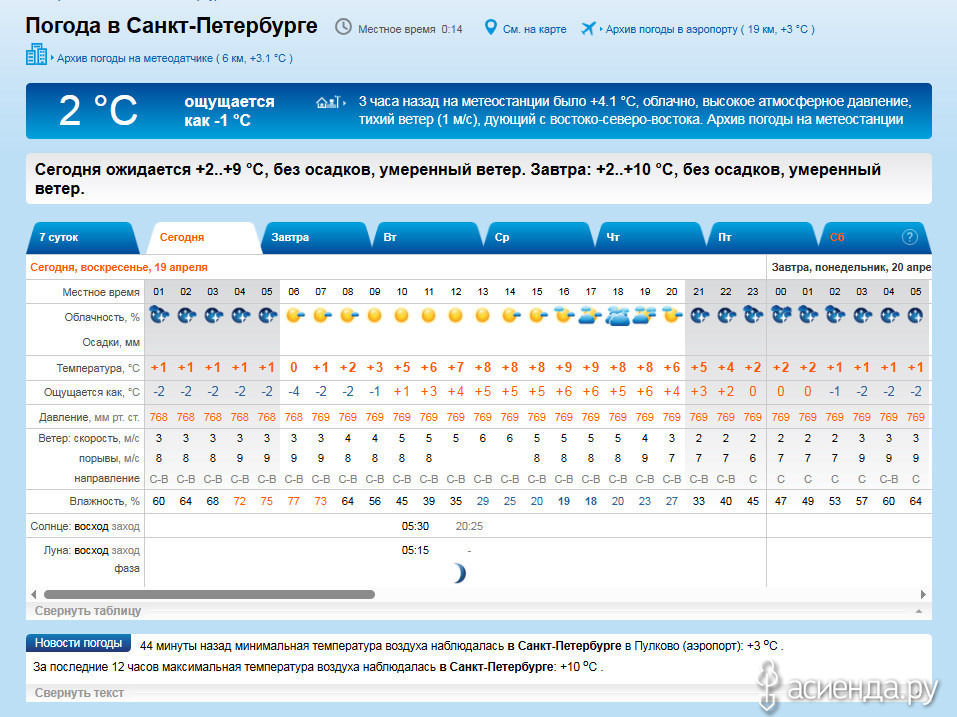This screenshot has height=717, width=957.
Task: Click the crescent moon phase icon
Action: (x=458, y=573)
